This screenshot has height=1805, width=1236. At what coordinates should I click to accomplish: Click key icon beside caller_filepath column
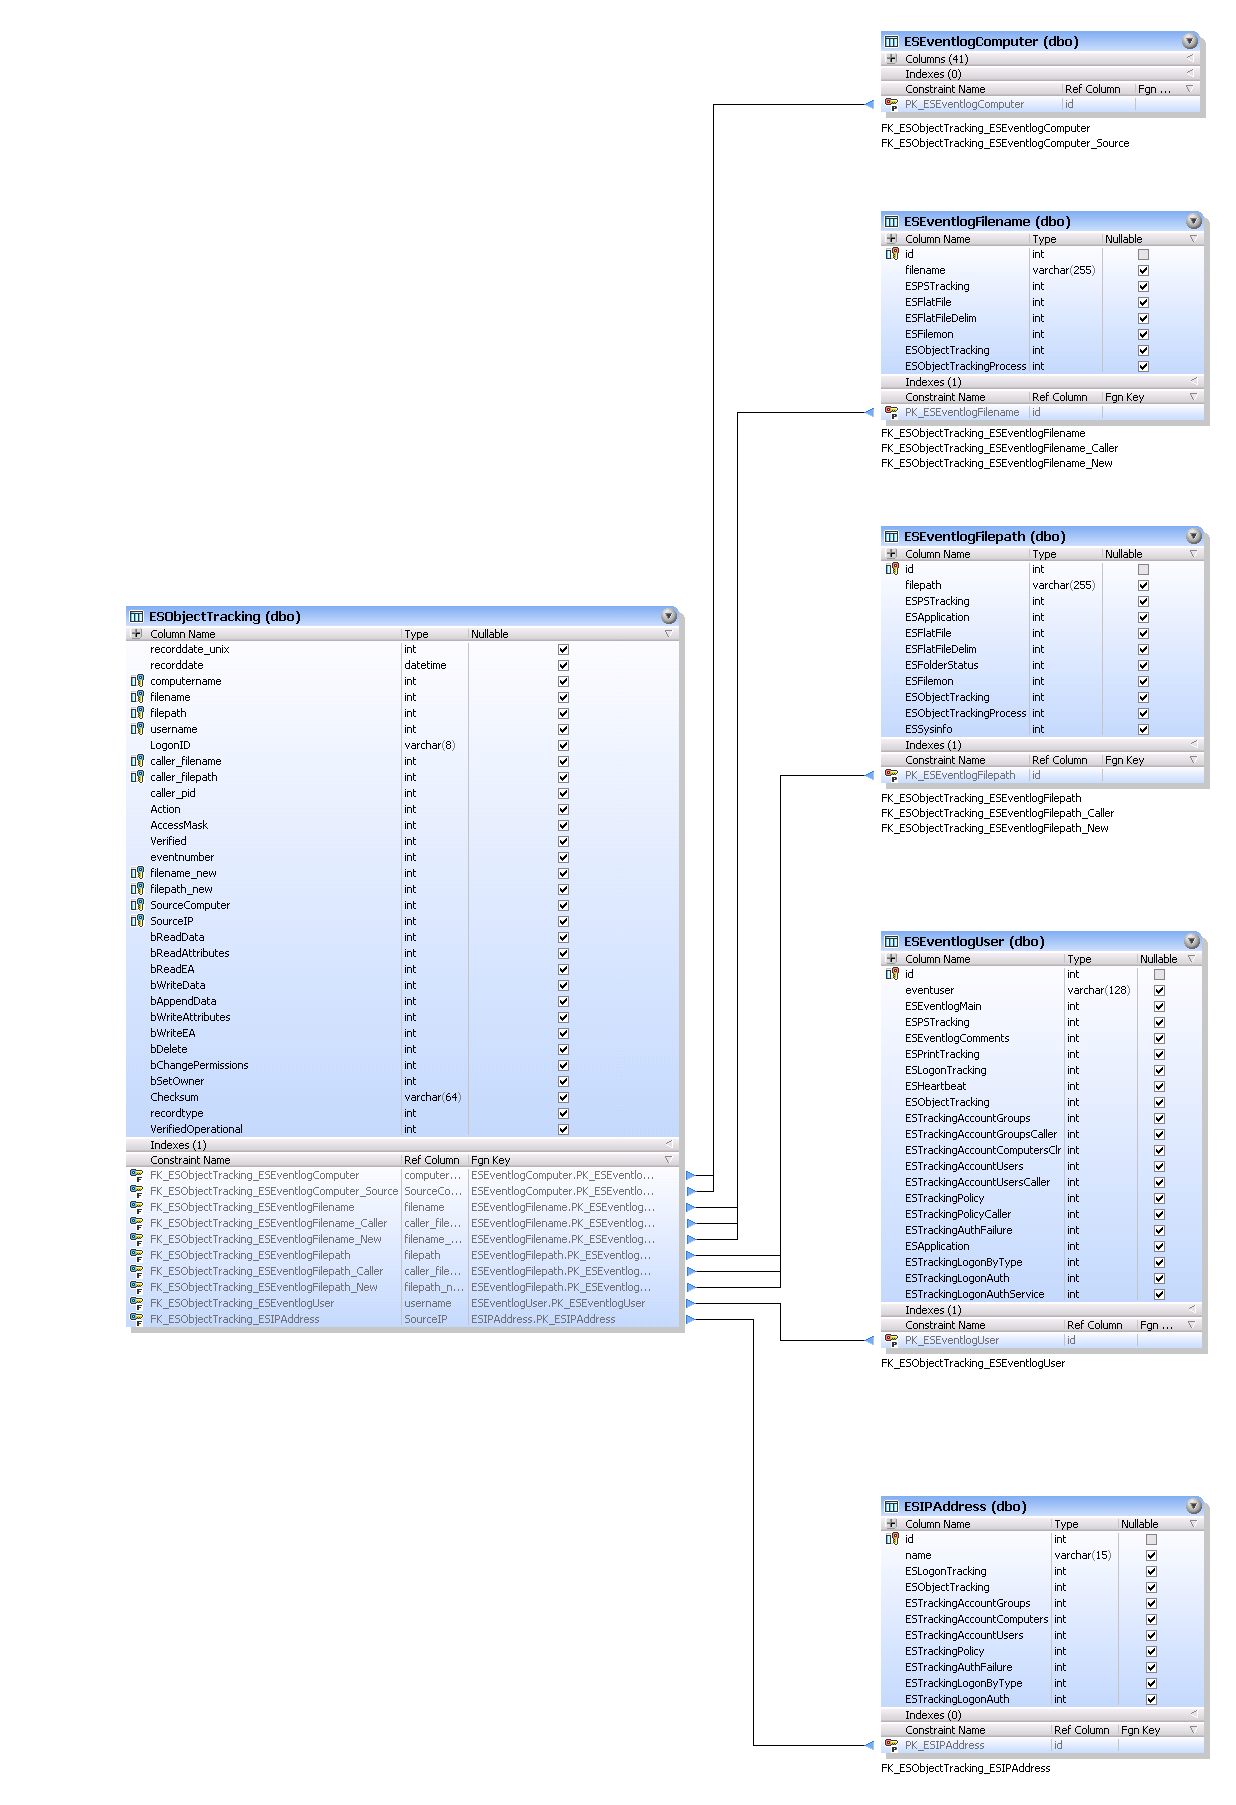point(137,777)
